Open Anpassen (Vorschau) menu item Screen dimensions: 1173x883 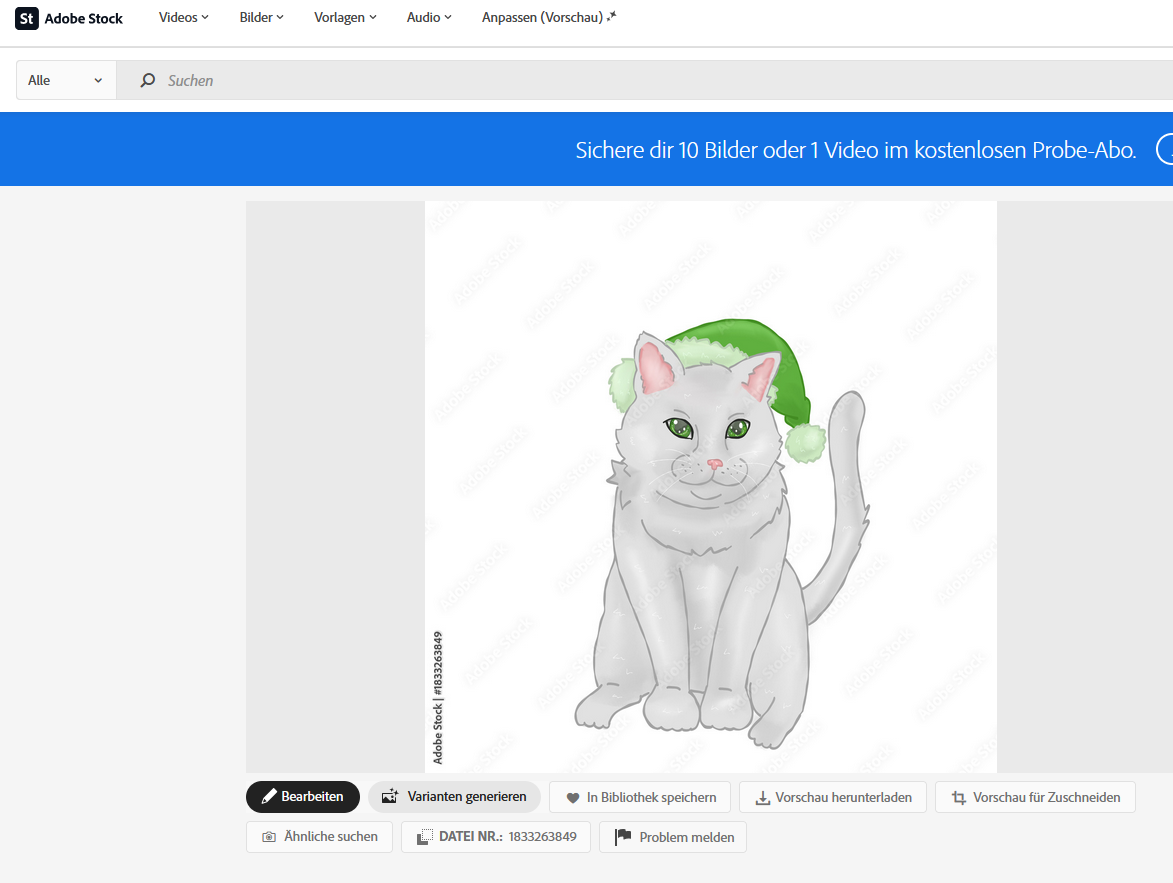(x=549, y=17)
